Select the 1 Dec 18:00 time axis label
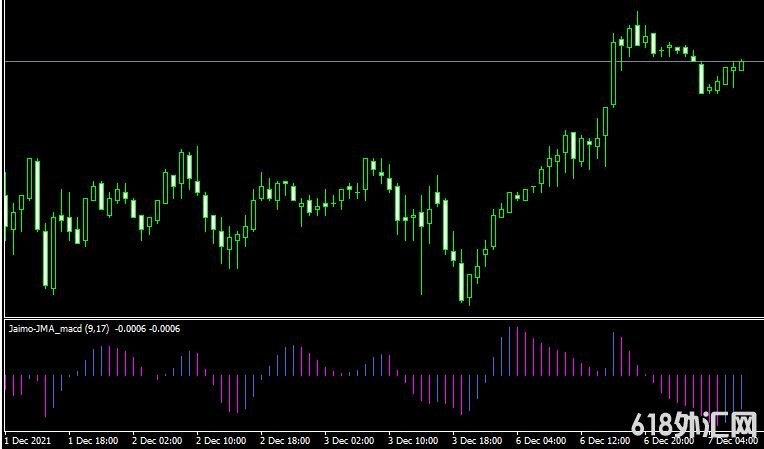 (x=93, y=441)
